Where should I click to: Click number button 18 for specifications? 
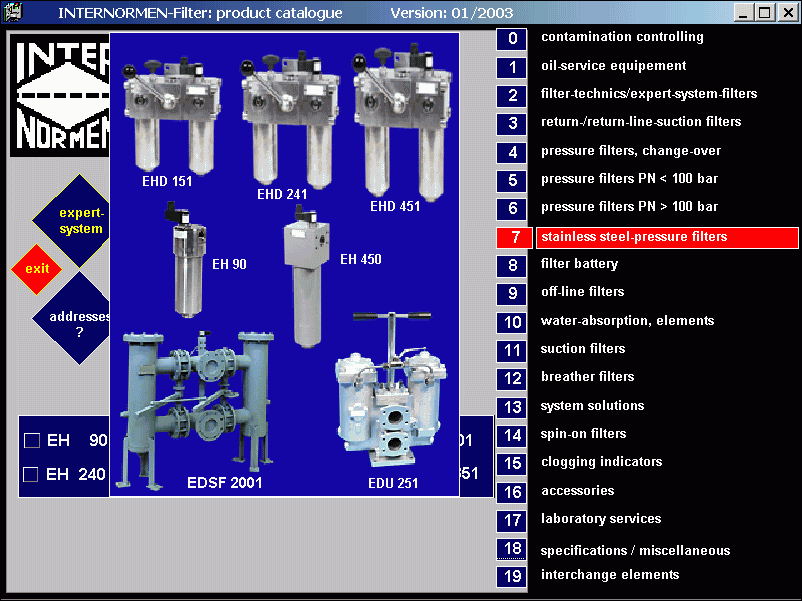[511, 549]
